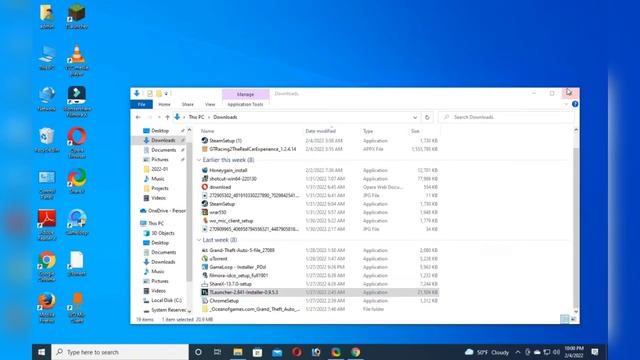Select the TLauncher installer file

(320, 292)
